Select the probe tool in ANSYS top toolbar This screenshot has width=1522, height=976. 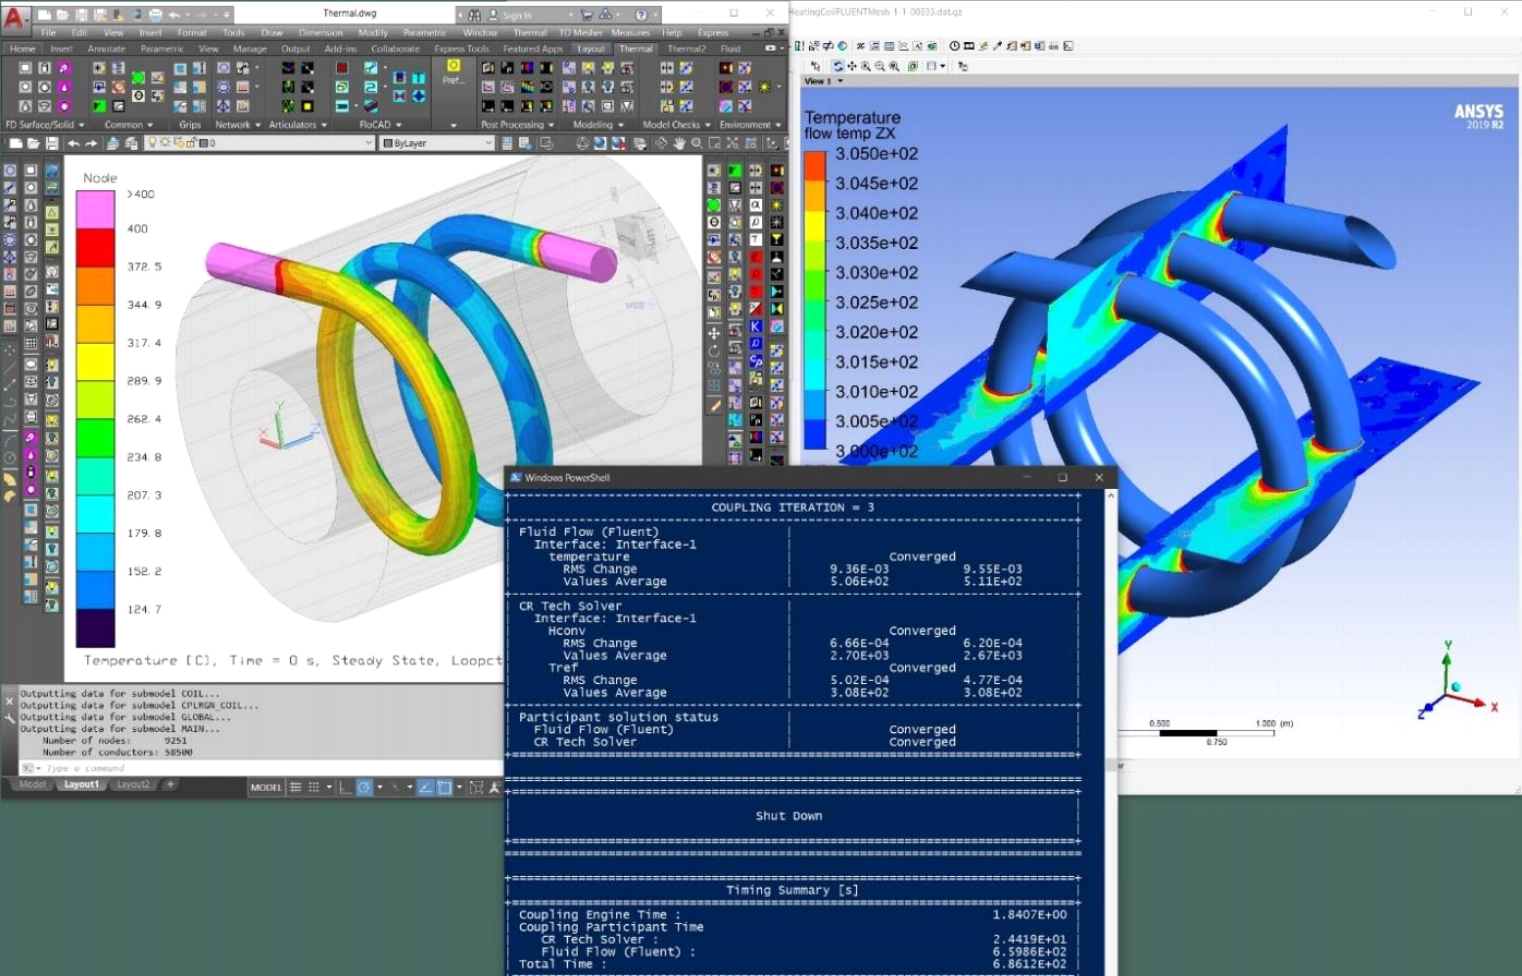pyautogui.click(x=997, y=46)
